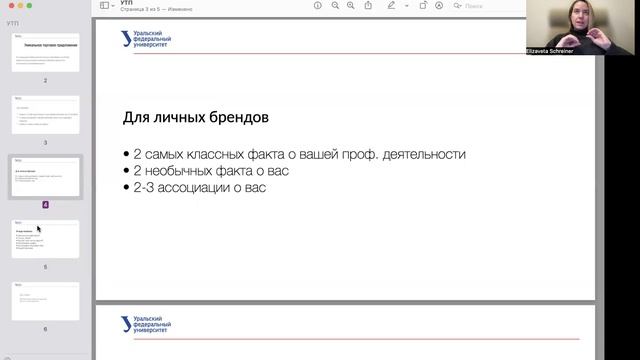
Task: Click bullet '2-3 ассоциации о вас'
Action: [x=200, y=188]
